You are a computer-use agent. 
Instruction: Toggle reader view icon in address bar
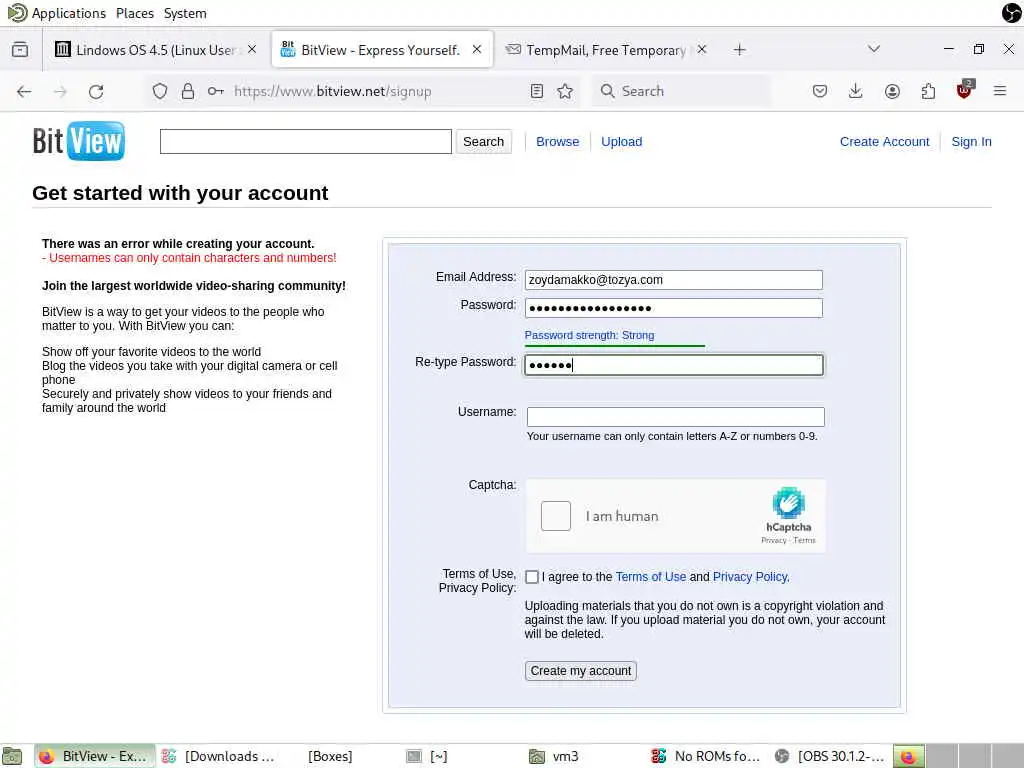coord(537,91)
